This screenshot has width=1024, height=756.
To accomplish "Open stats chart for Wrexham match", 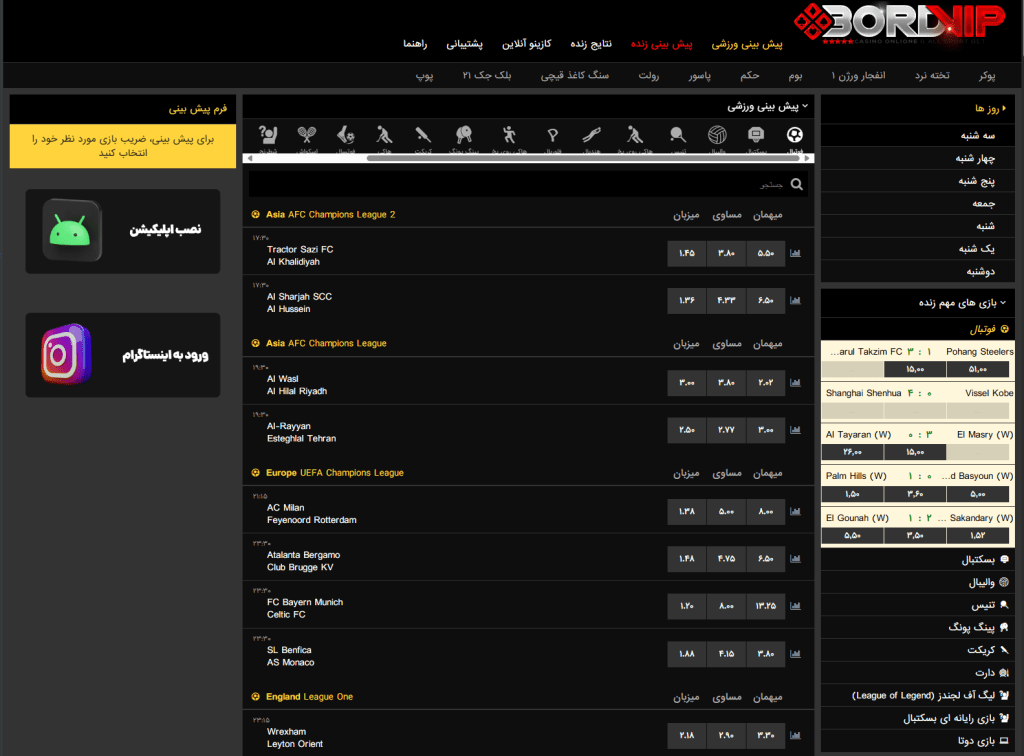I will click(x=795, y=735).
